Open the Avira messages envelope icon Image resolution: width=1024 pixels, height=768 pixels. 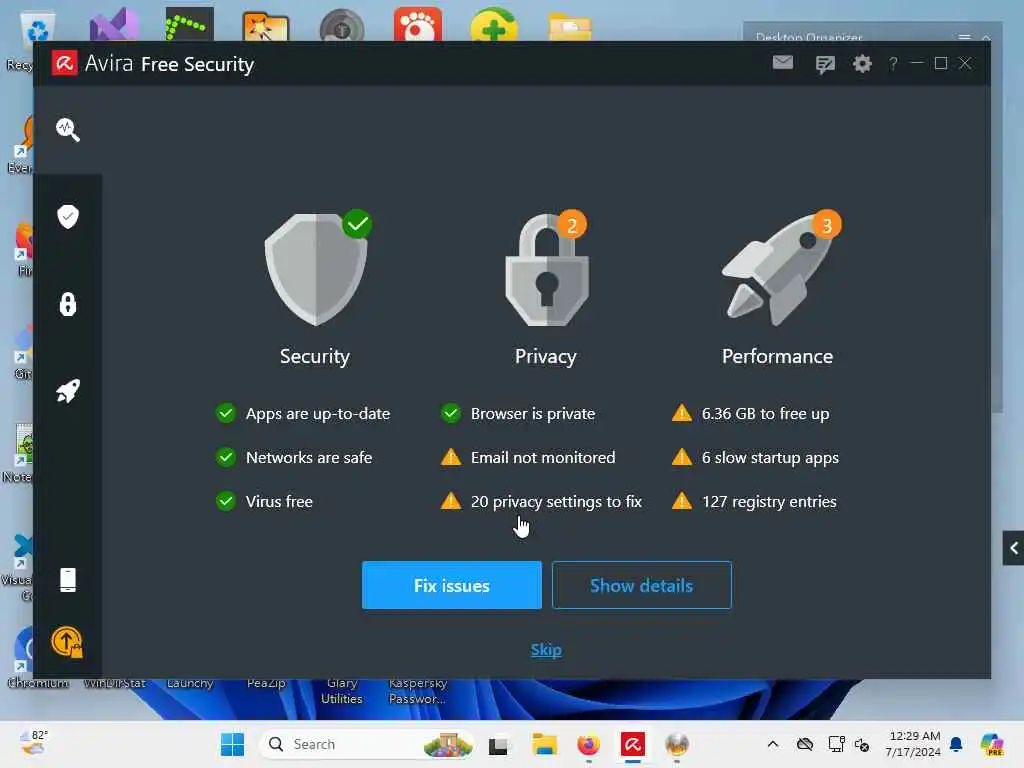(x=782, y=63)
